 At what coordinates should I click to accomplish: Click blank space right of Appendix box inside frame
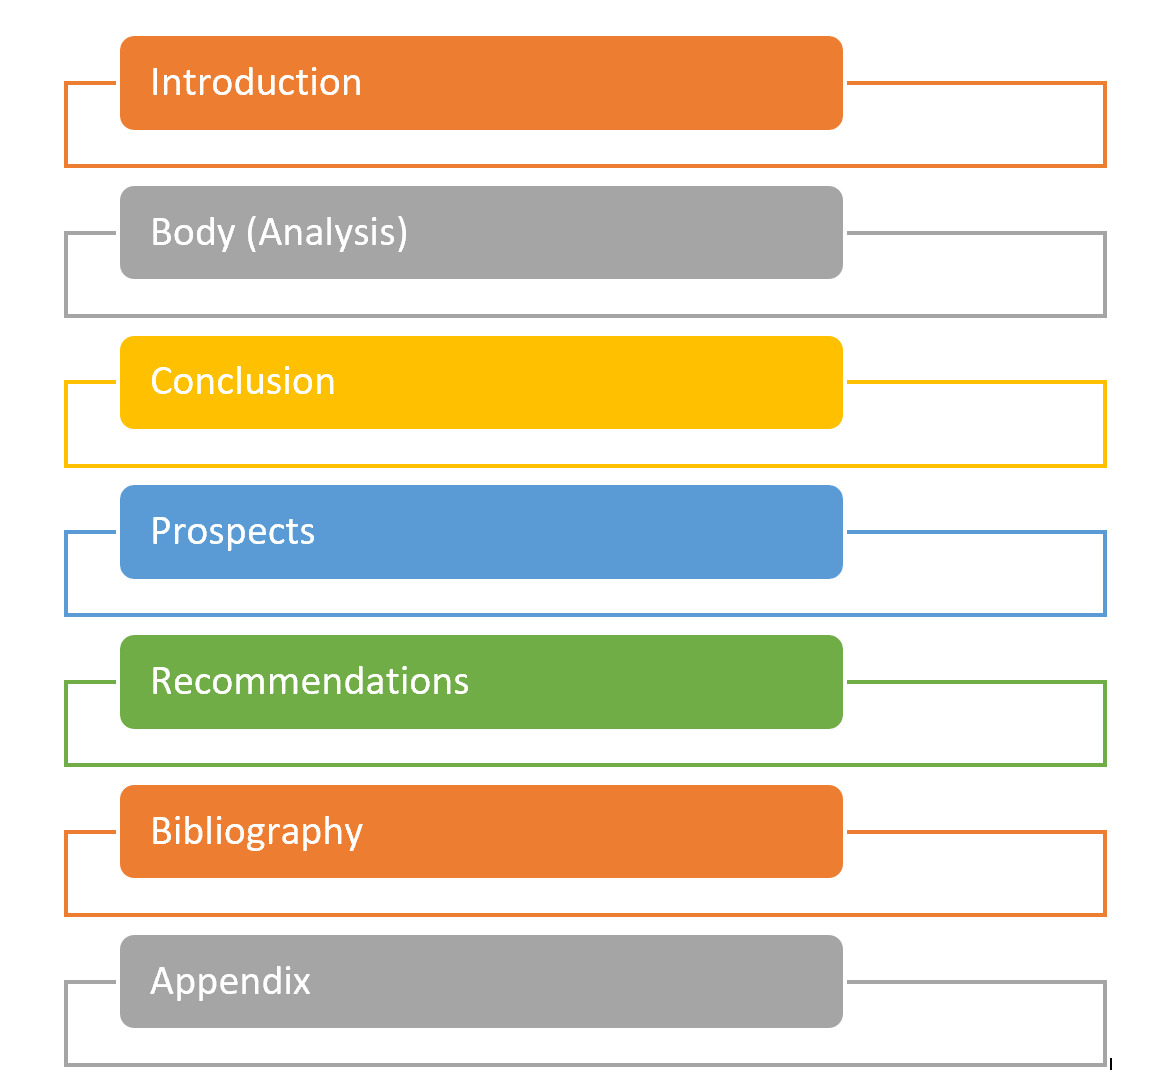coord(974,1023)
